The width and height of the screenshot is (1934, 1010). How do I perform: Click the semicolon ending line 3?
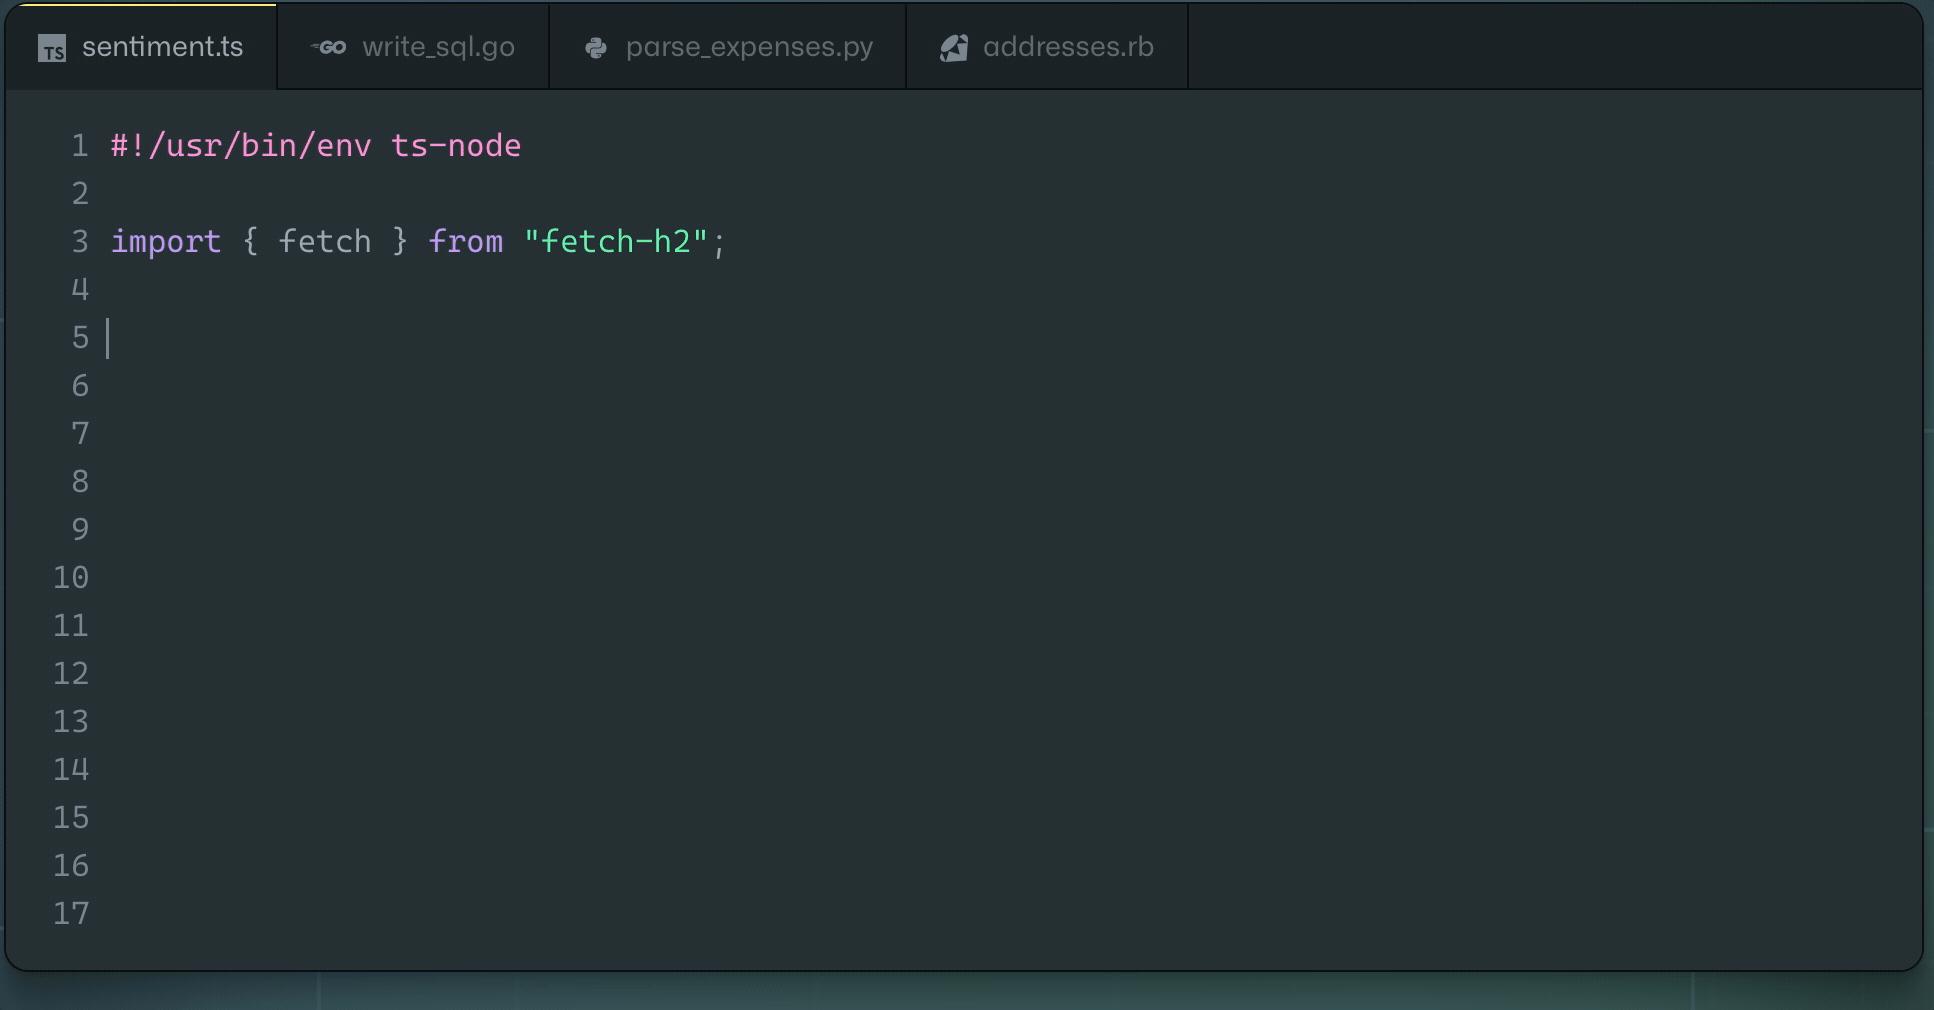tap(720, 241)
